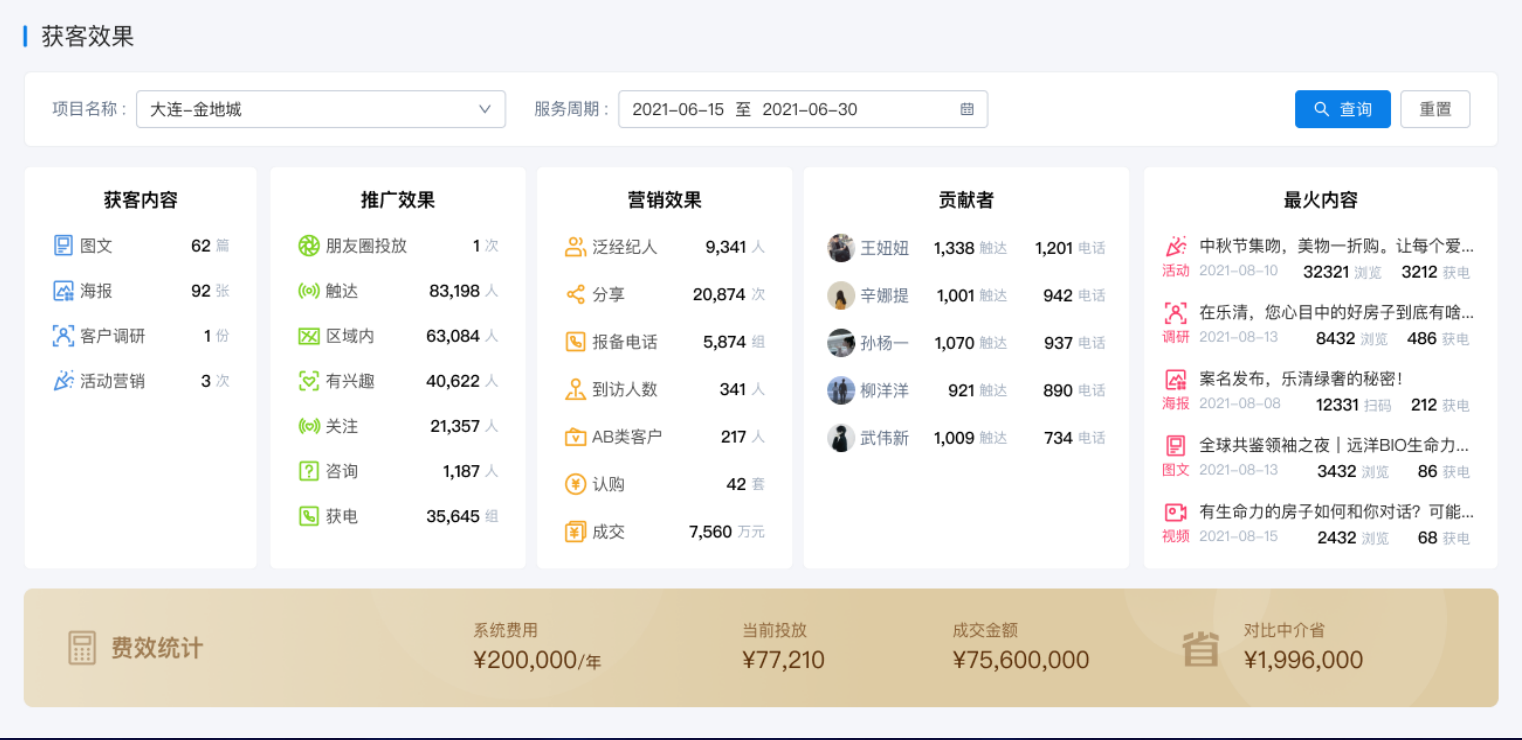Click the 成交 yen document icon
This screenshot has width=1522, height=740.
tap(575, 532)
